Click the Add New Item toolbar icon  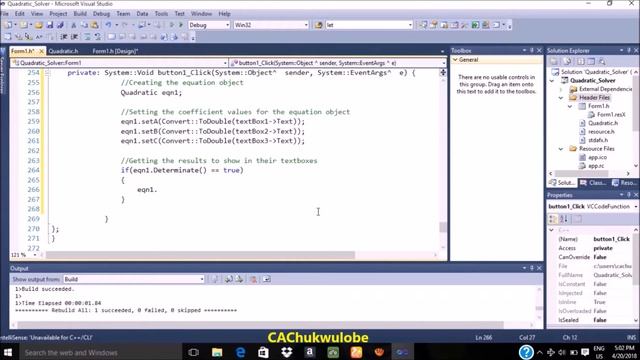tap(24, 25)
